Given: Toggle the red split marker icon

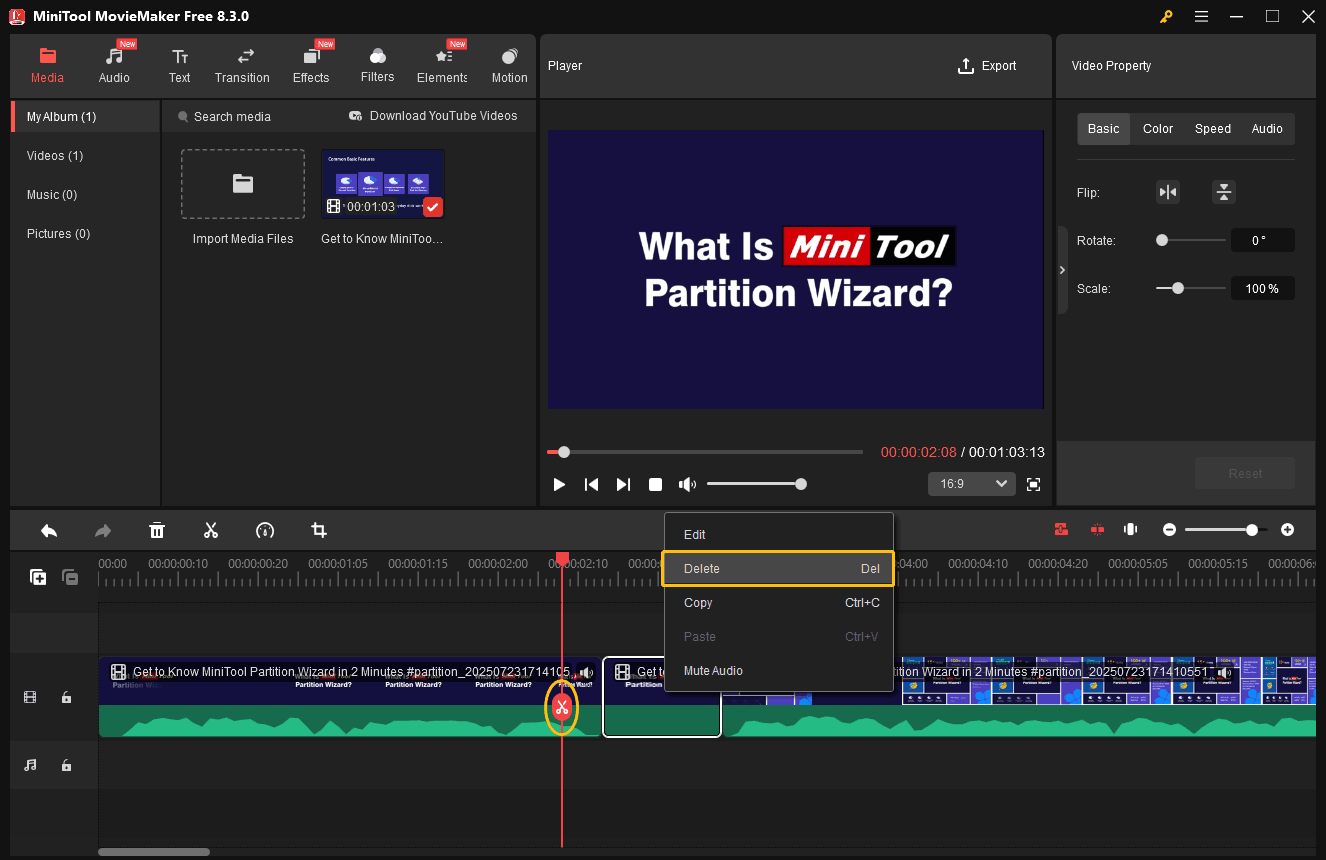Looking at the screenshot, I should [1097, 530].
